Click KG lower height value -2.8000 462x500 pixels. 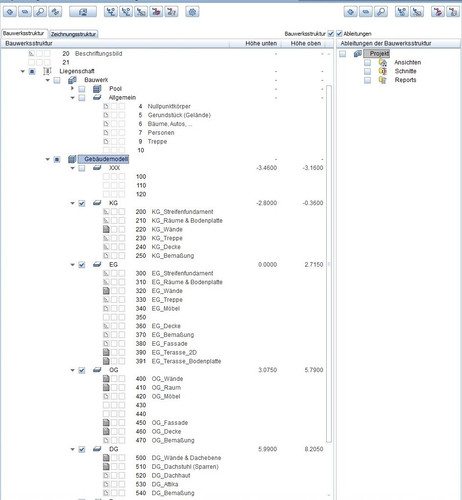[267, 203]
